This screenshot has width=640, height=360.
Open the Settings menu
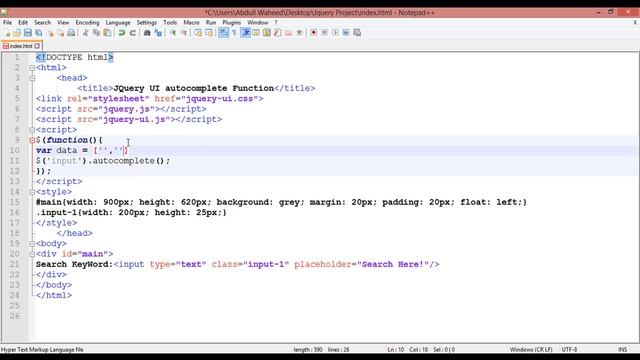point(147,22)
